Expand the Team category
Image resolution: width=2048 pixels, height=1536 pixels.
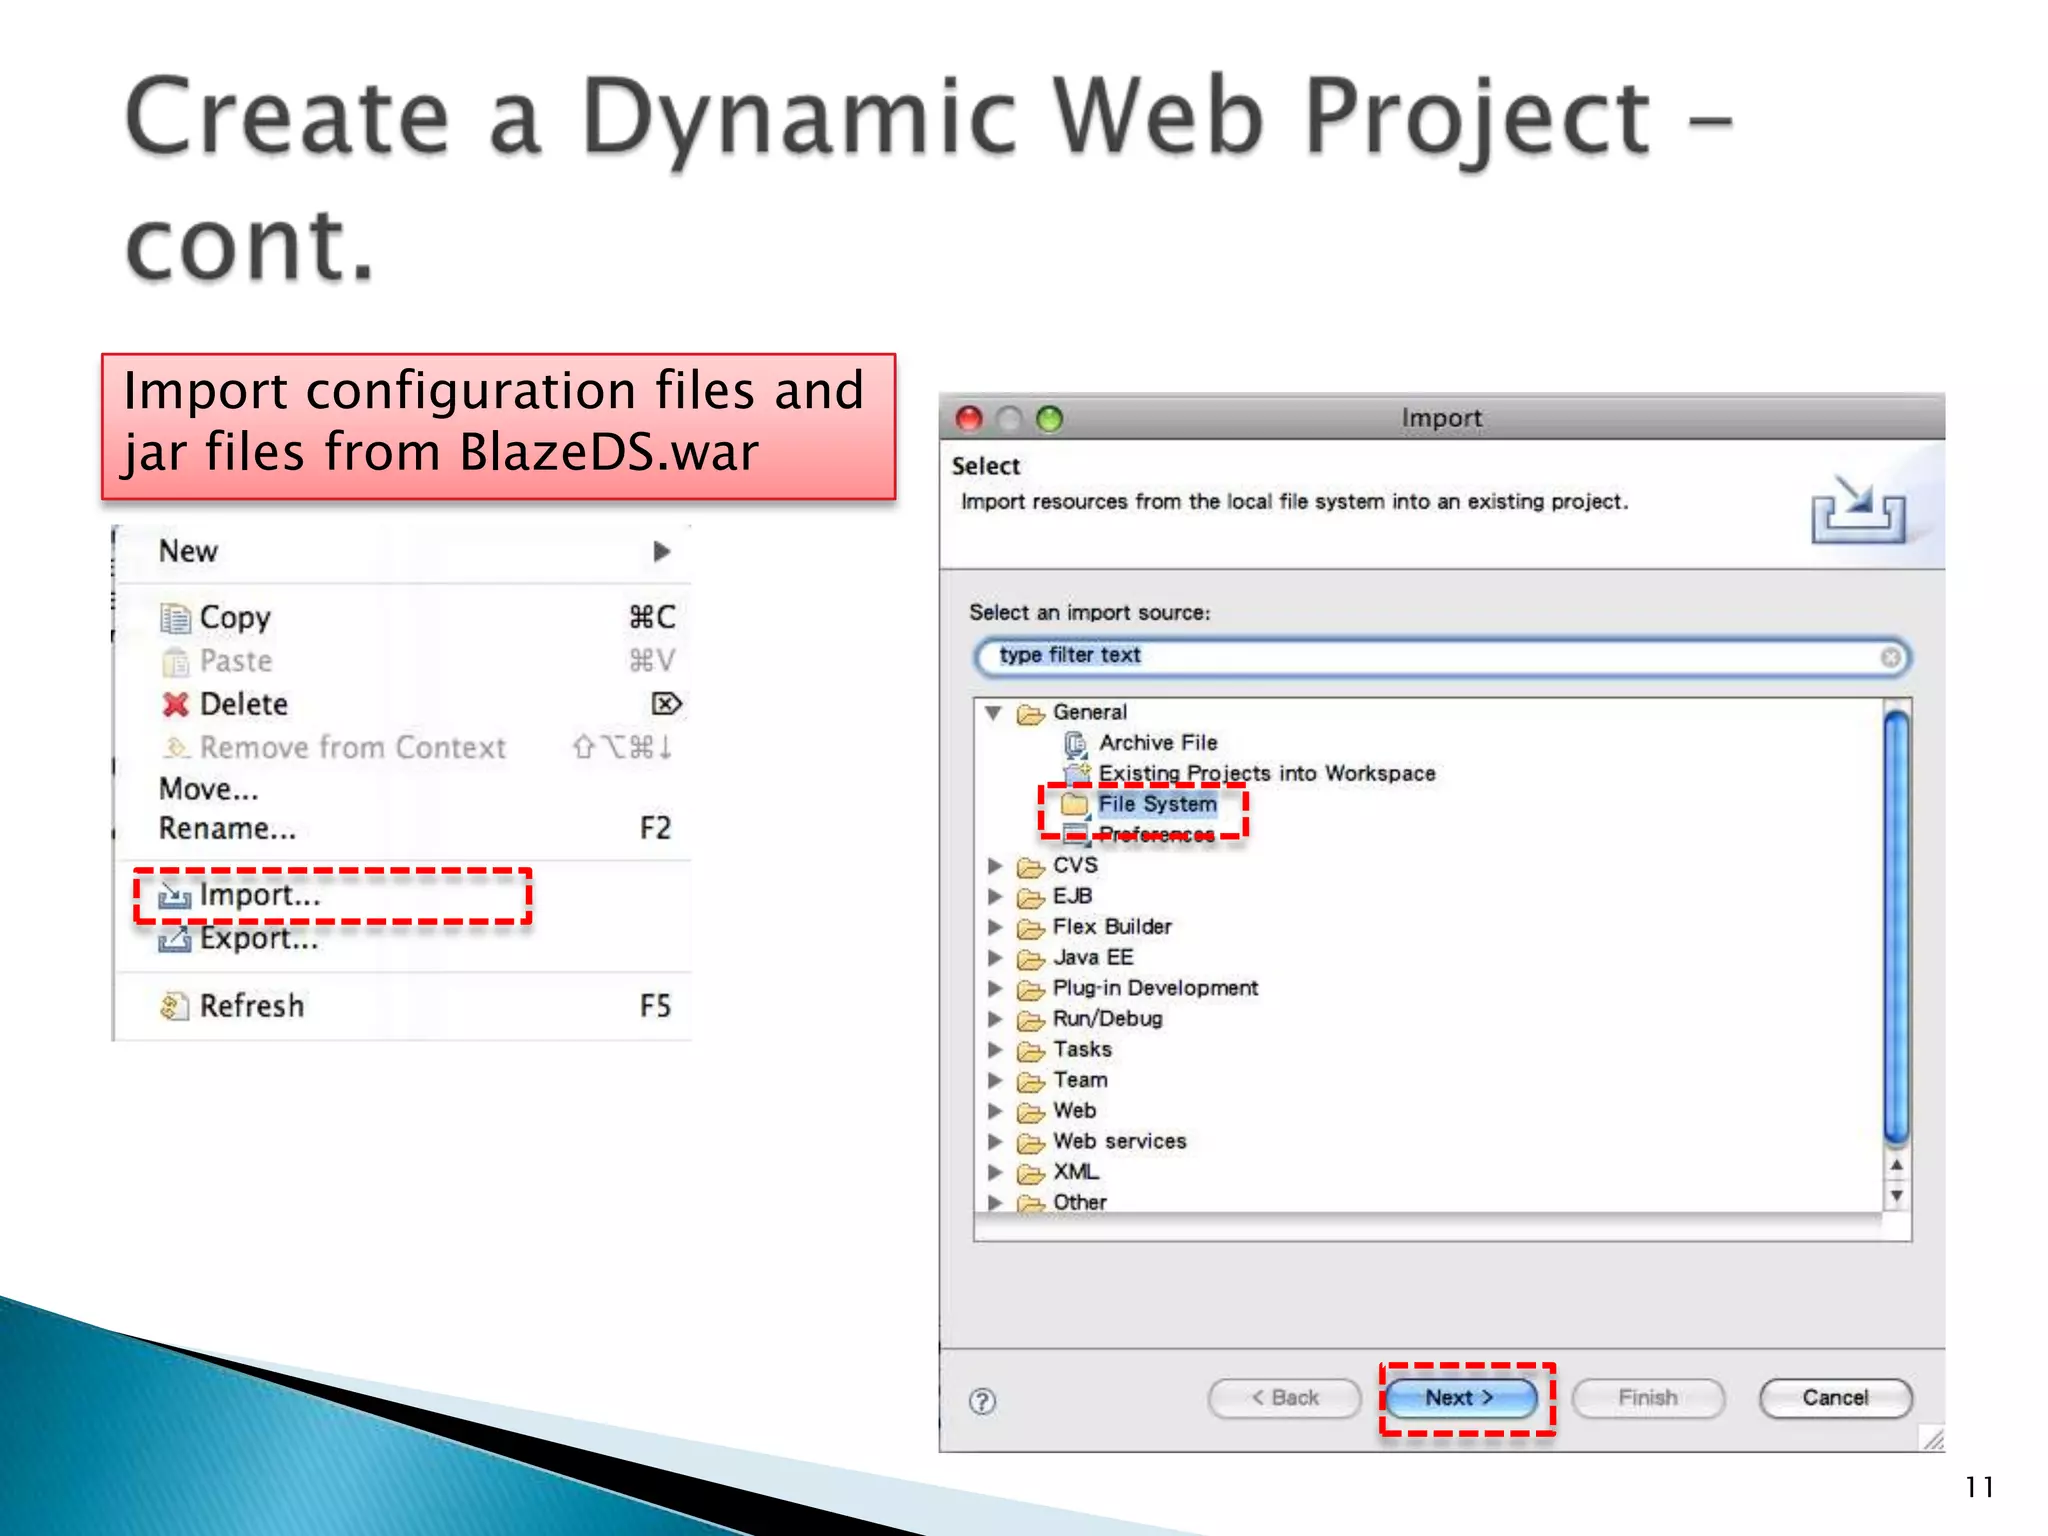click(x=995, y=1080)
